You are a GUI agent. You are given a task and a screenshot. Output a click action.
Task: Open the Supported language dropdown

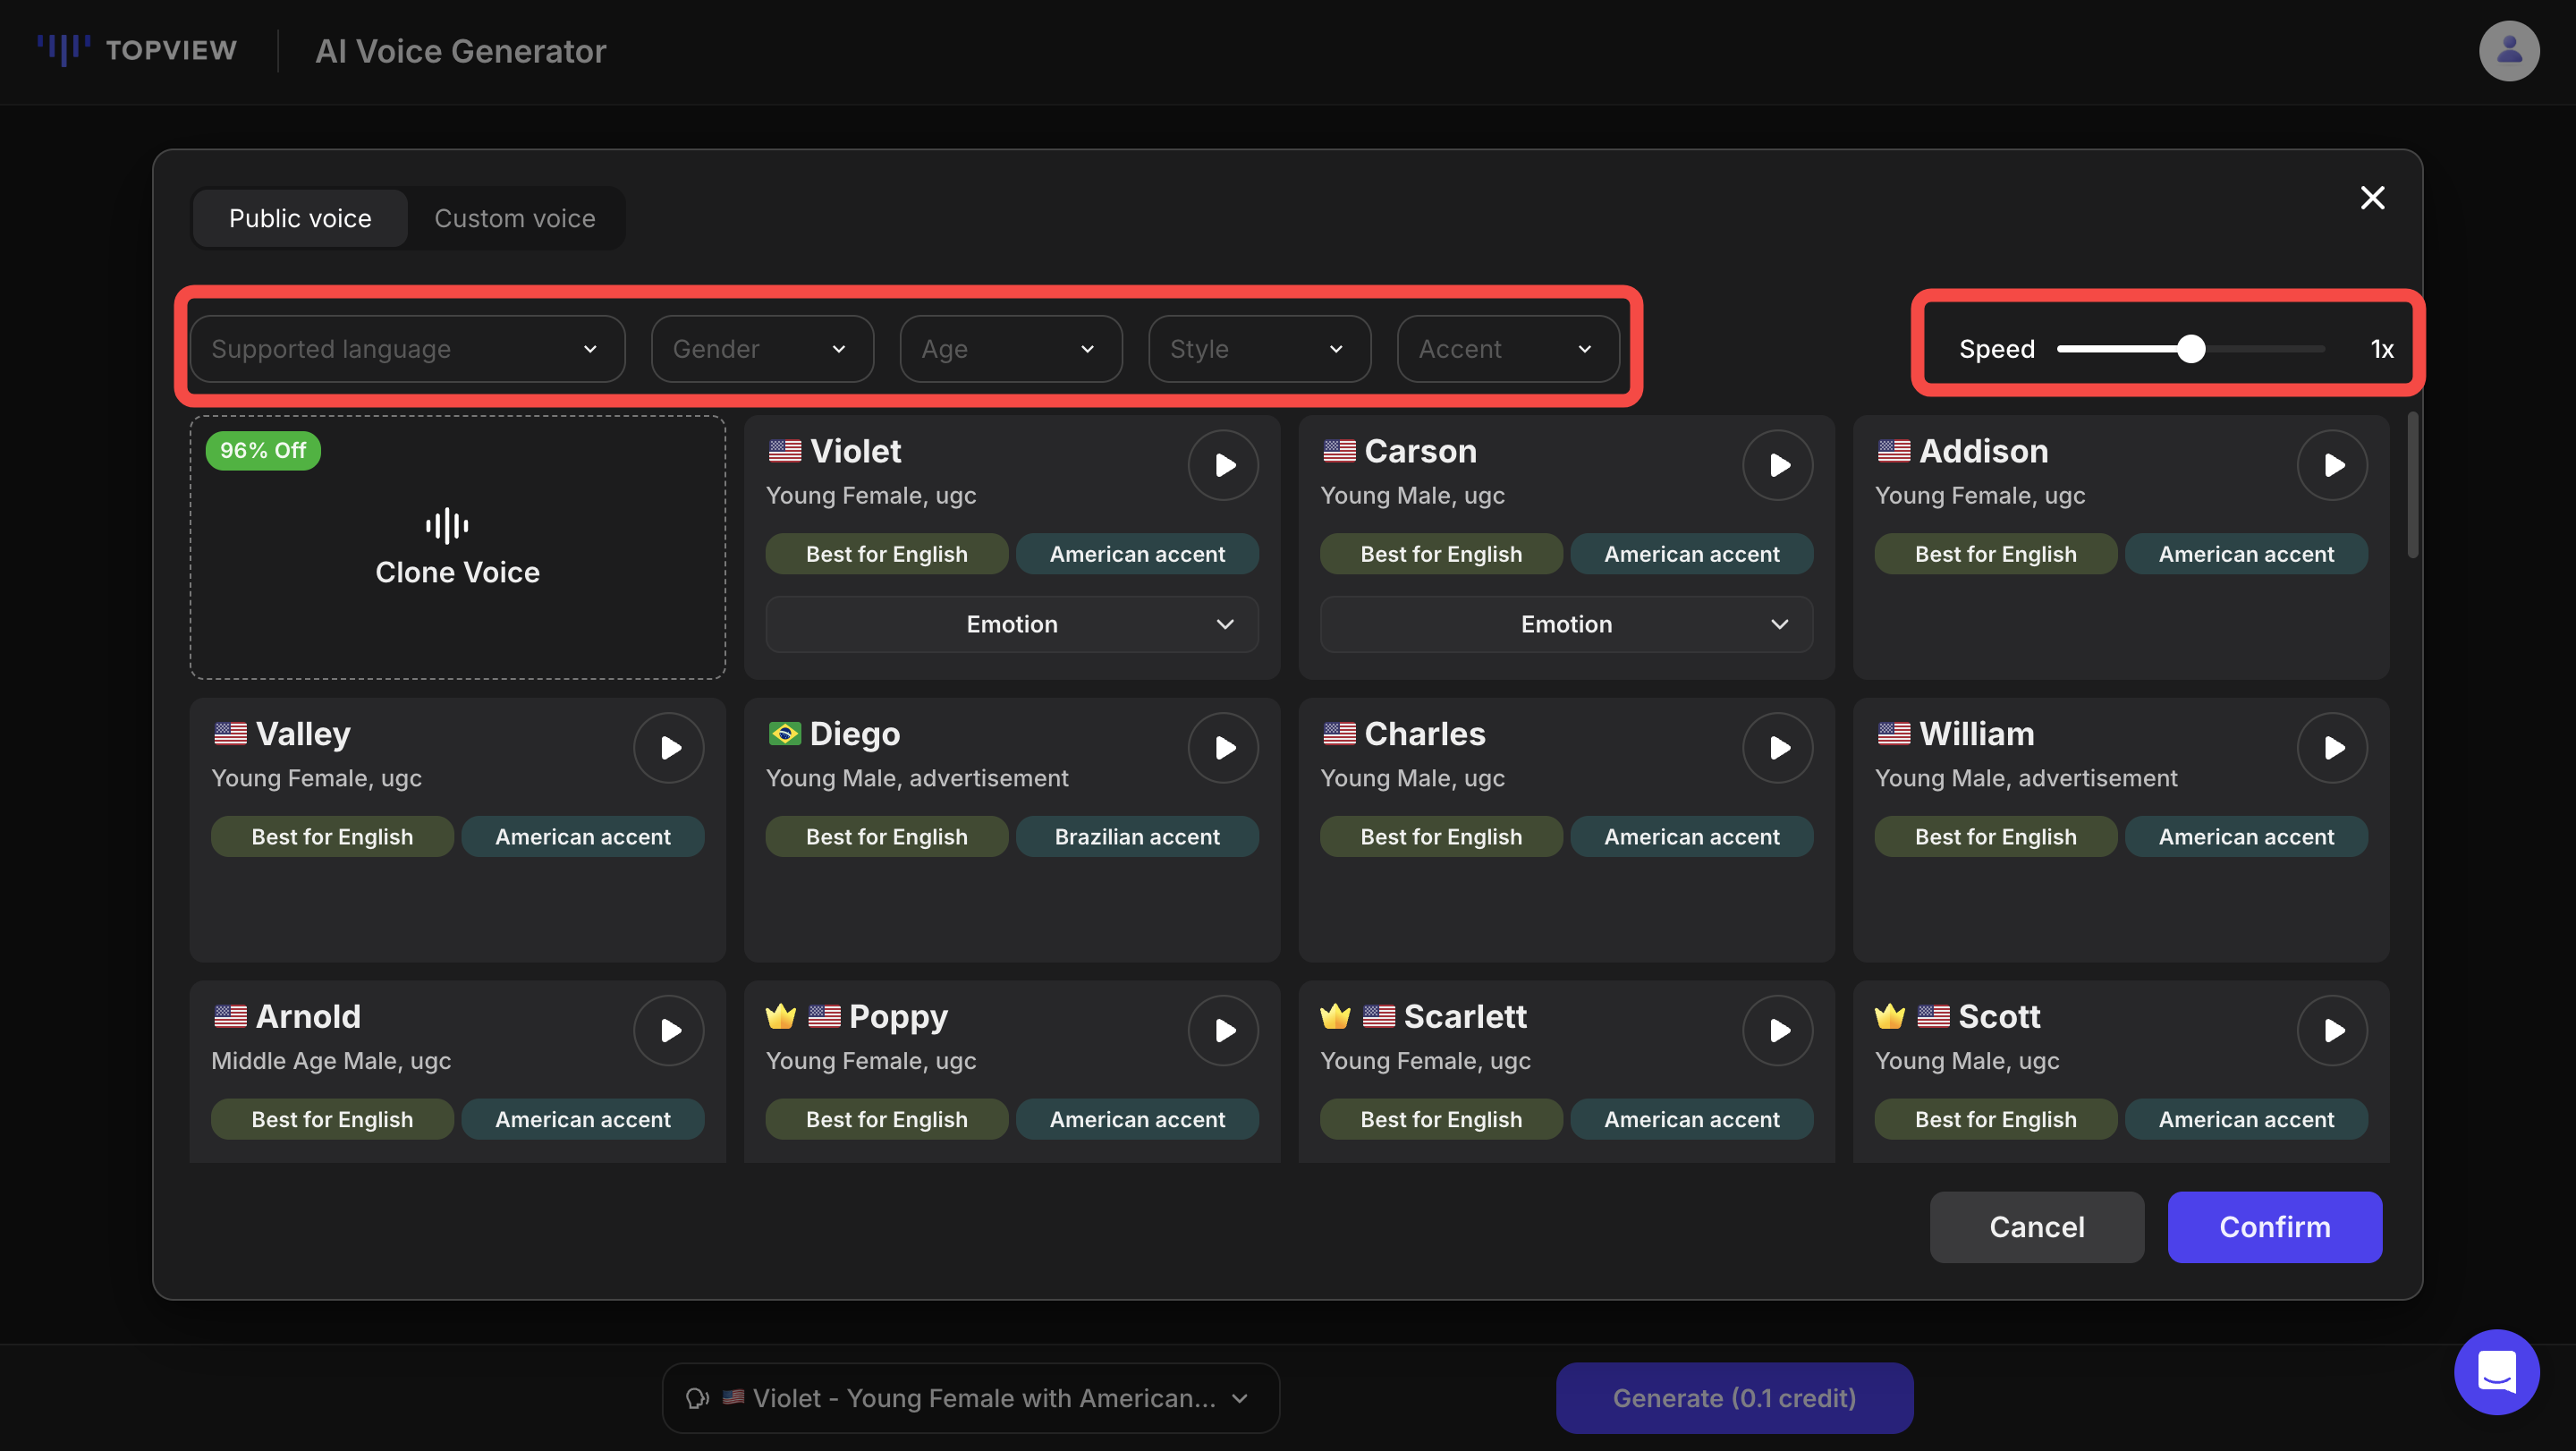pos(407,349)
